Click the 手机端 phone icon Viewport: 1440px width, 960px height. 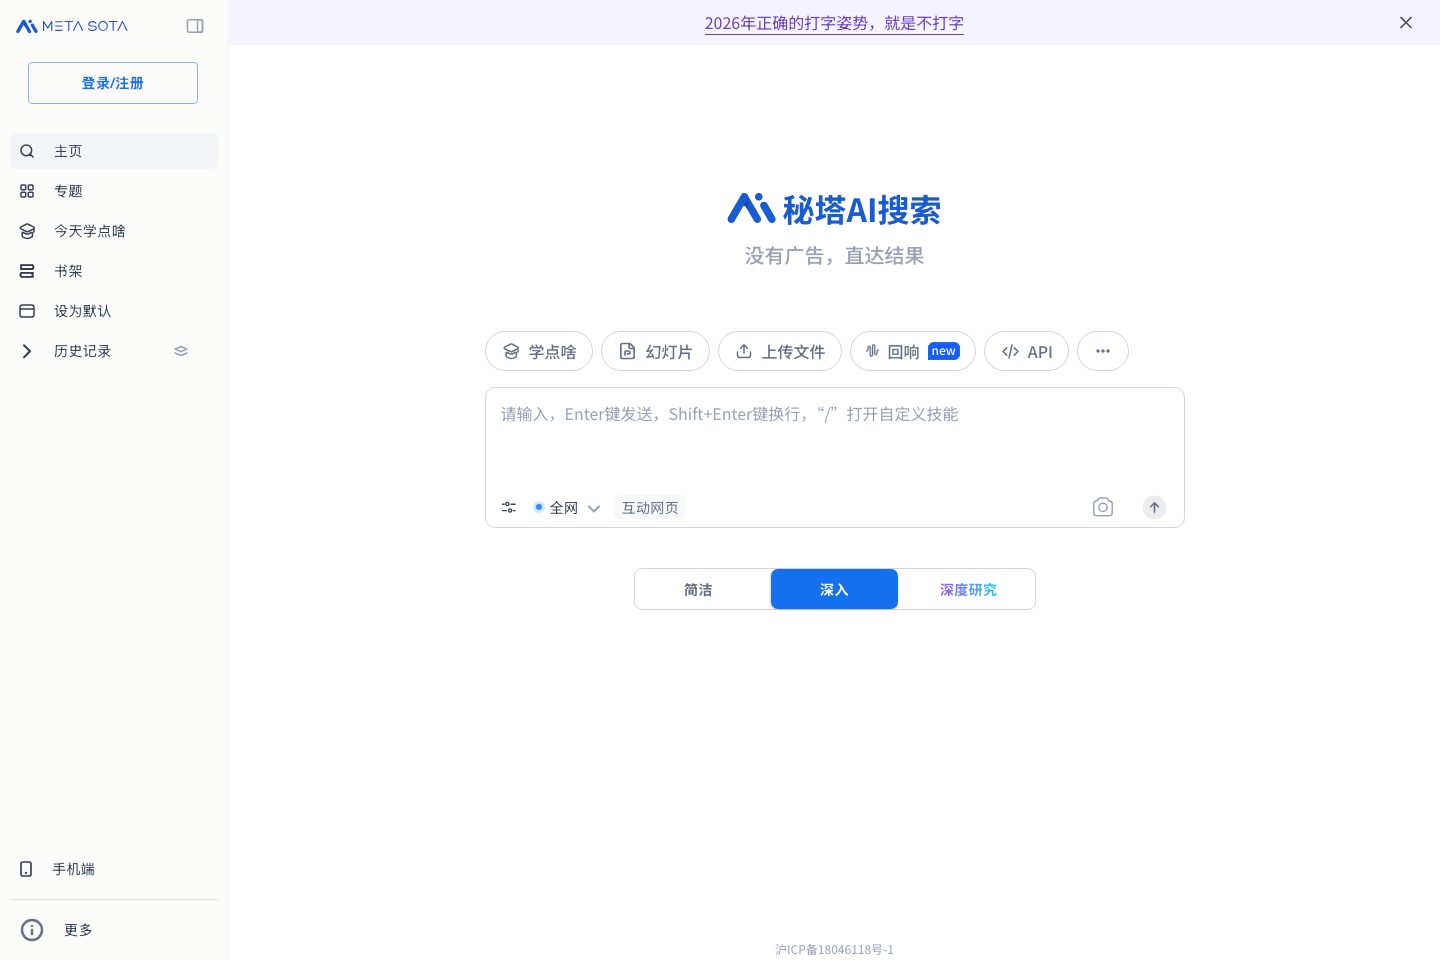pyautogui.click(x=26, y=869)
